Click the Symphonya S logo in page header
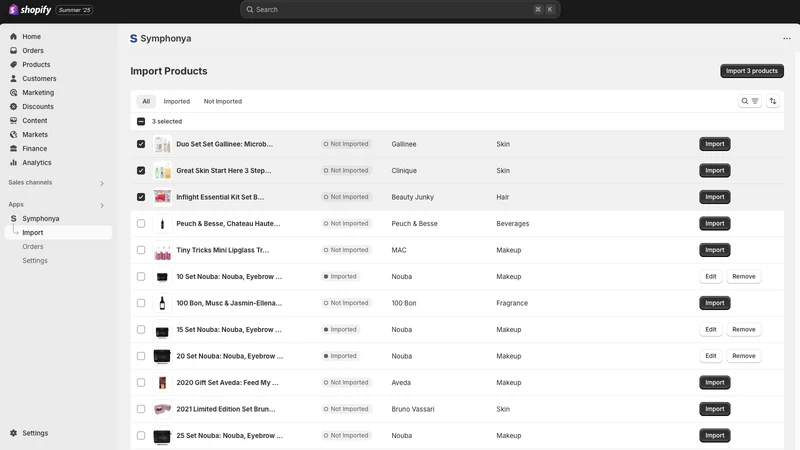The width and height of the screenshot is (800, 450). [x=134, y=38]
